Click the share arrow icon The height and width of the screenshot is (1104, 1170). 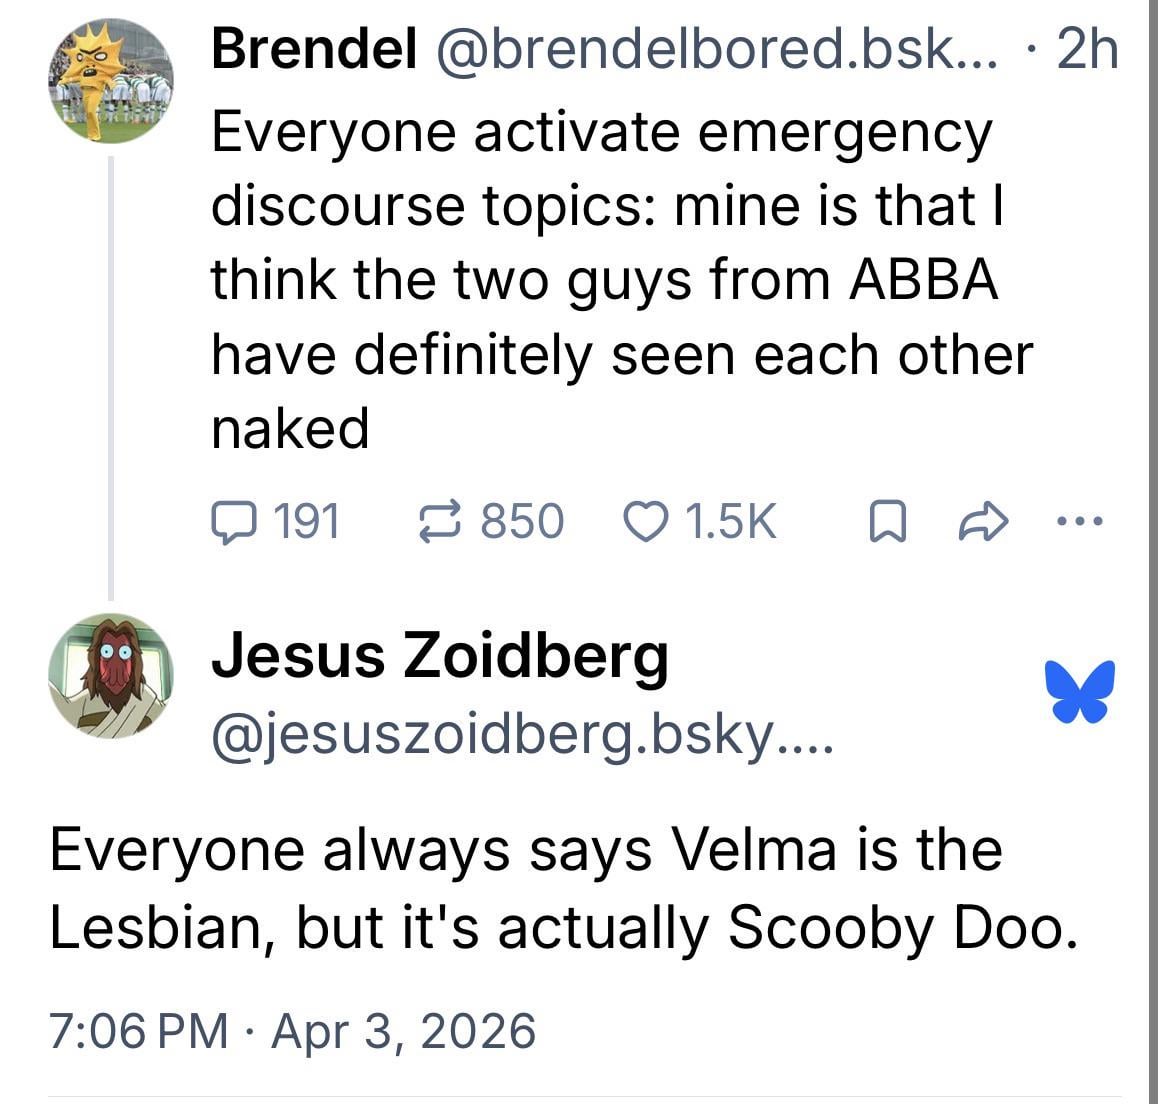[983, 522]
